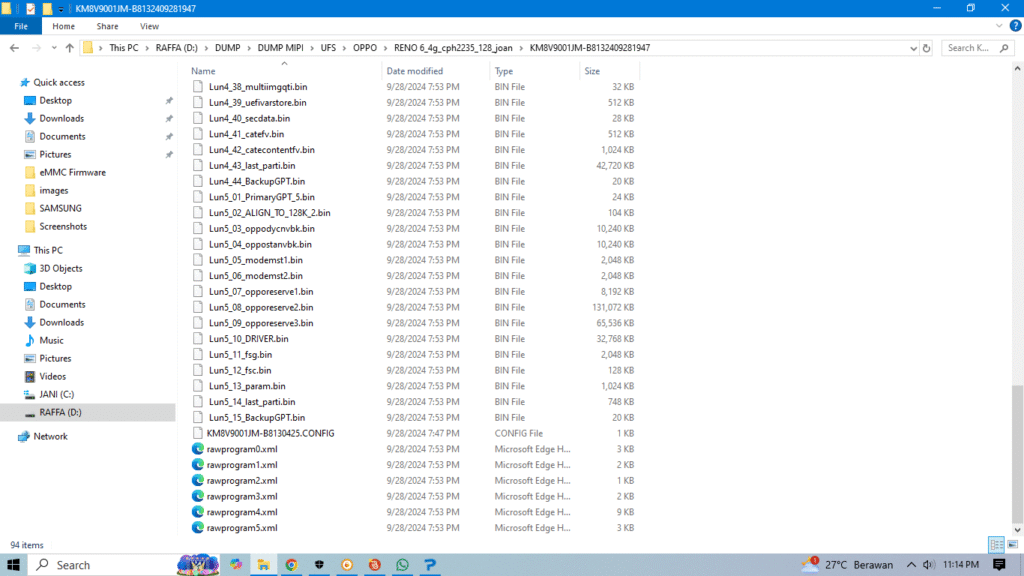
Task: Click UFS in the address breadcrumb
Action: point(328,48)
